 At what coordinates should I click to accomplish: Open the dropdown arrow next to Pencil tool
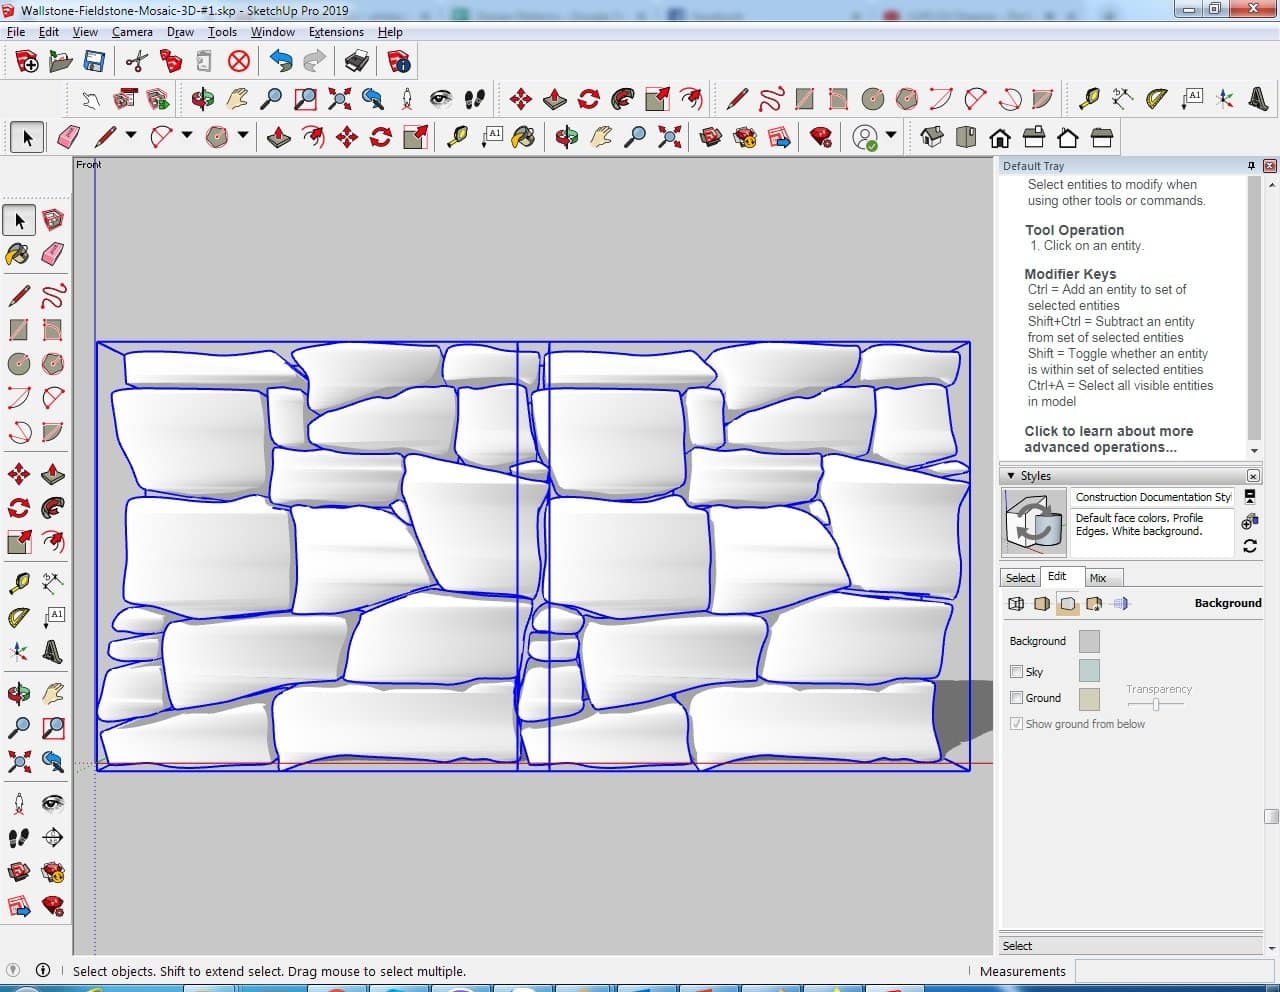tap(130, 136)
